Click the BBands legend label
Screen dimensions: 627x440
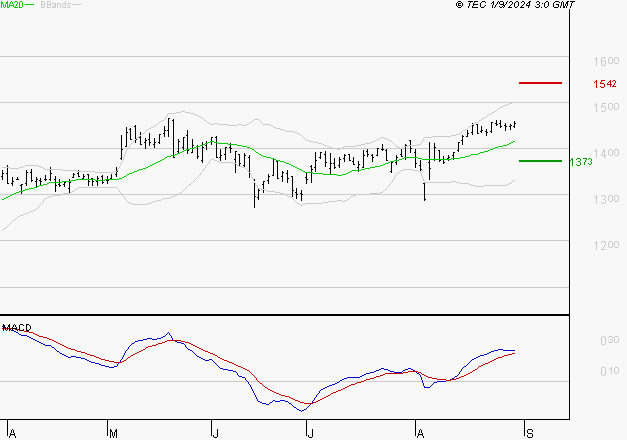56,5
